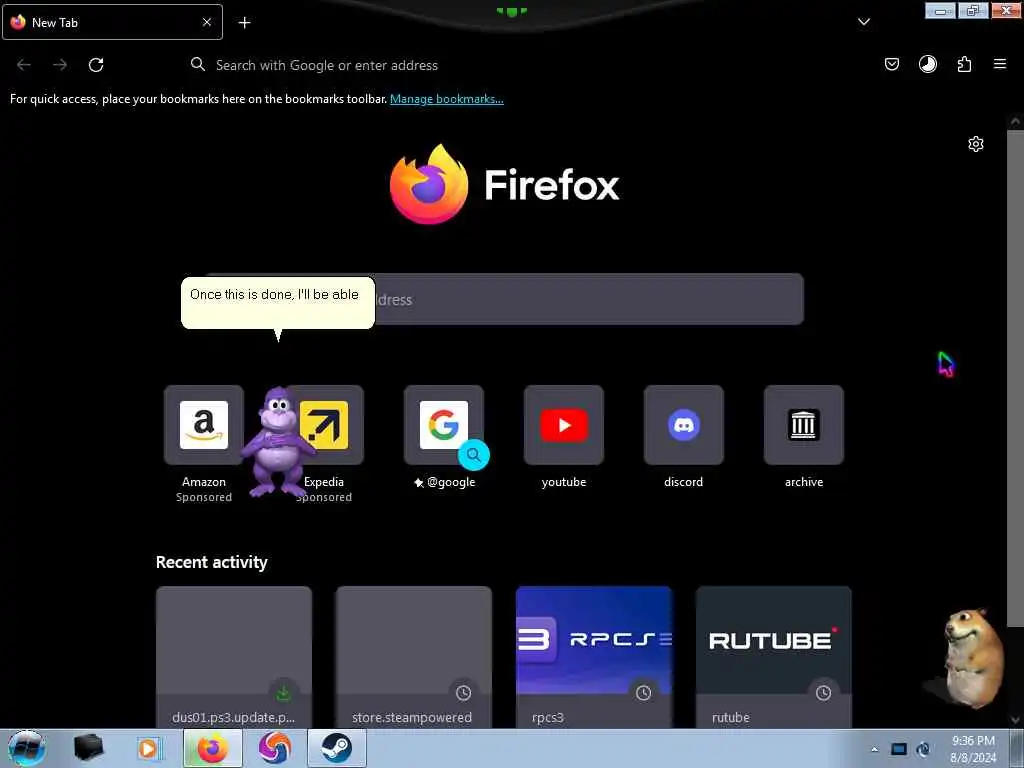Click the Manage bookmarks link
This screenshot has height=768, width=1024.
coord(447,99)
